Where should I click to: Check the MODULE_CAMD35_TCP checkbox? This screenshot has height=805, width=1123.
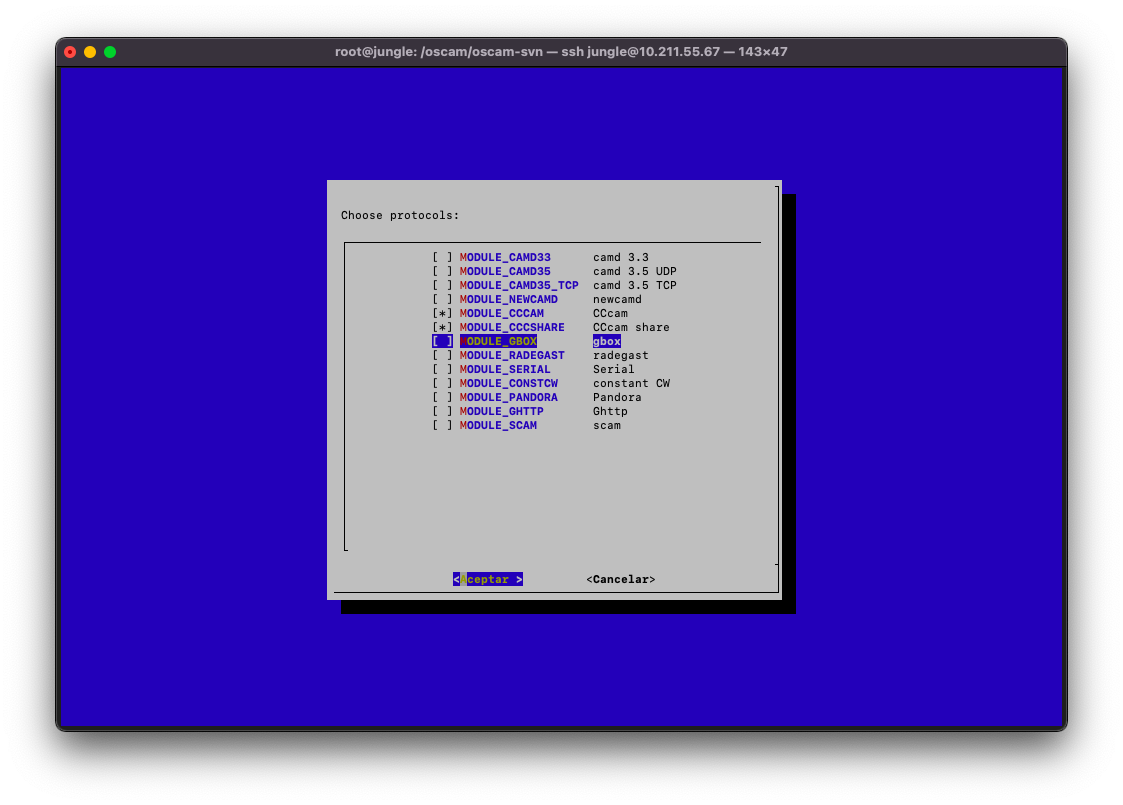point(442,285)
